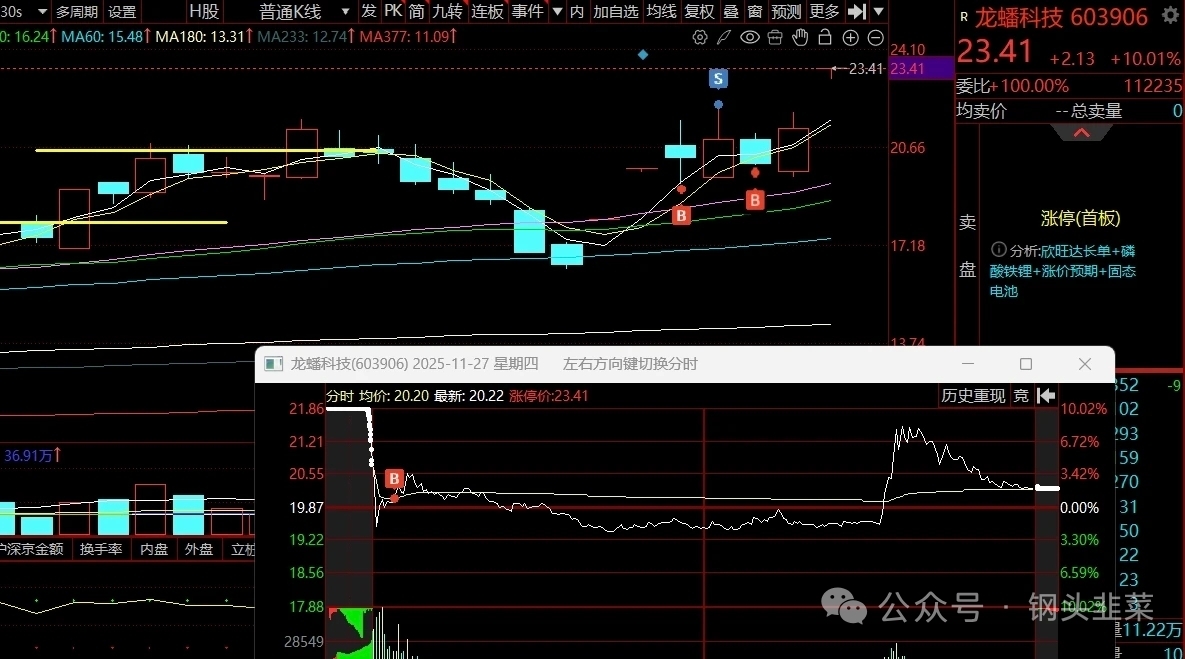Click the 窗 window button
Image resolution: width=1185 pixels, height=659 pixels.
[x=754, y=11]
